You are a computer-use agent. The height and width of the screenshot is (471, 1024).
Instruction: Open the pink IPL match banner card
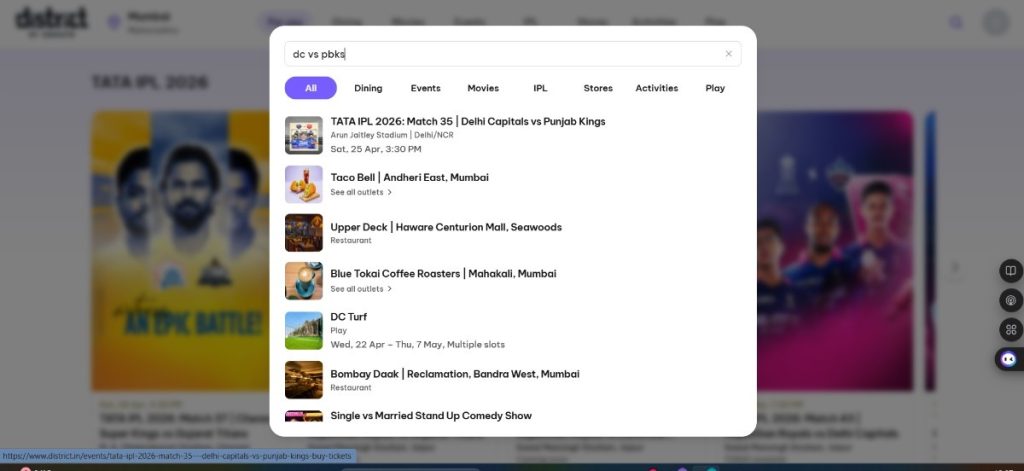point(835,251)
